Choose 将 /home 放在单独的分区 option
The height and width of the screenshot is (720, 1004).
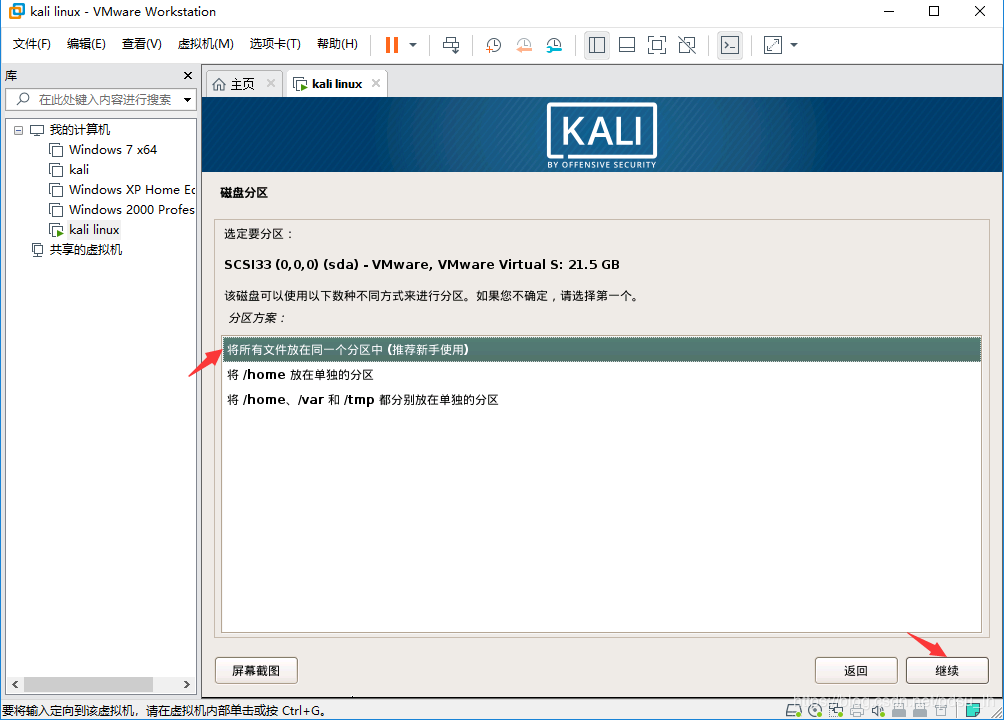pos(601,375)
